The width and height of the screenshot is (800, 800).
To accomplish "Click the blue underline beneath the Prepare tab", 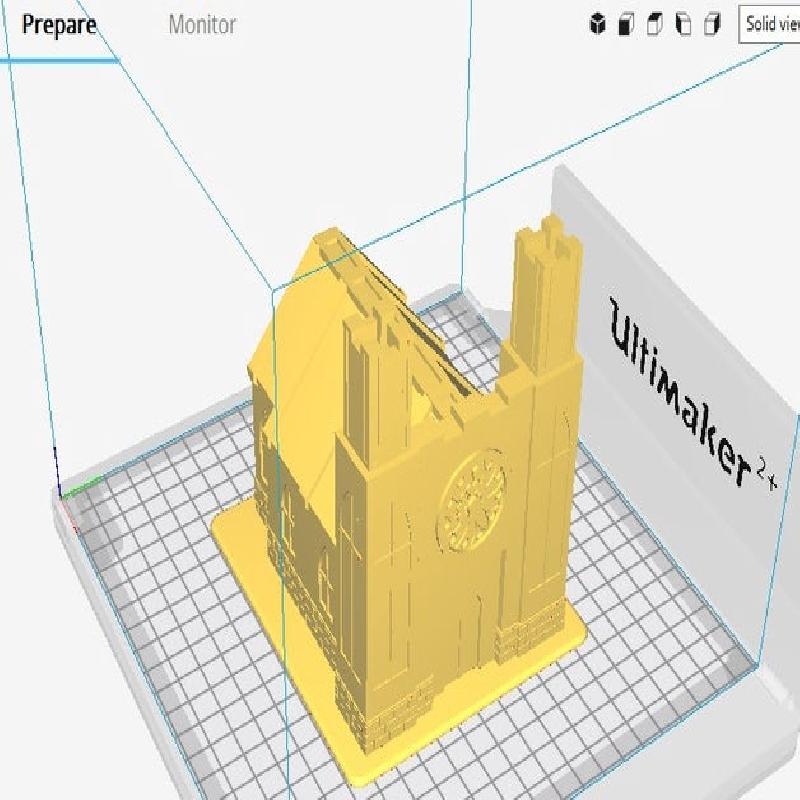I will (59, 60).
